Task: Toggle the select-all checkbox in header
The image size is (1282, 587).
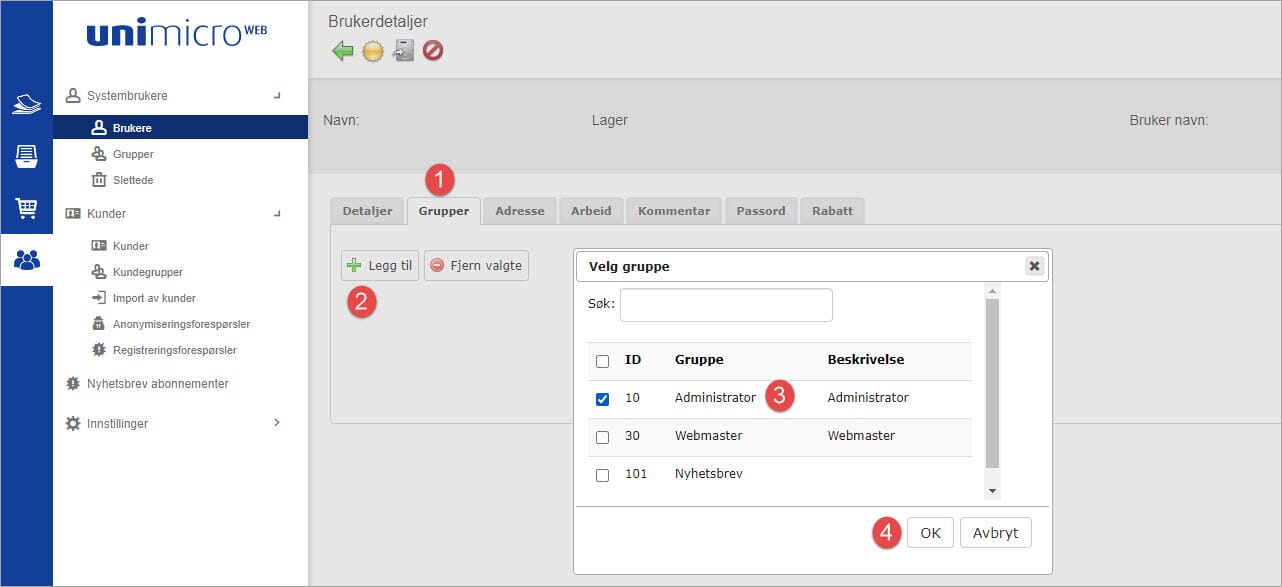Action: pyautogui.click(x=602, y=361)
